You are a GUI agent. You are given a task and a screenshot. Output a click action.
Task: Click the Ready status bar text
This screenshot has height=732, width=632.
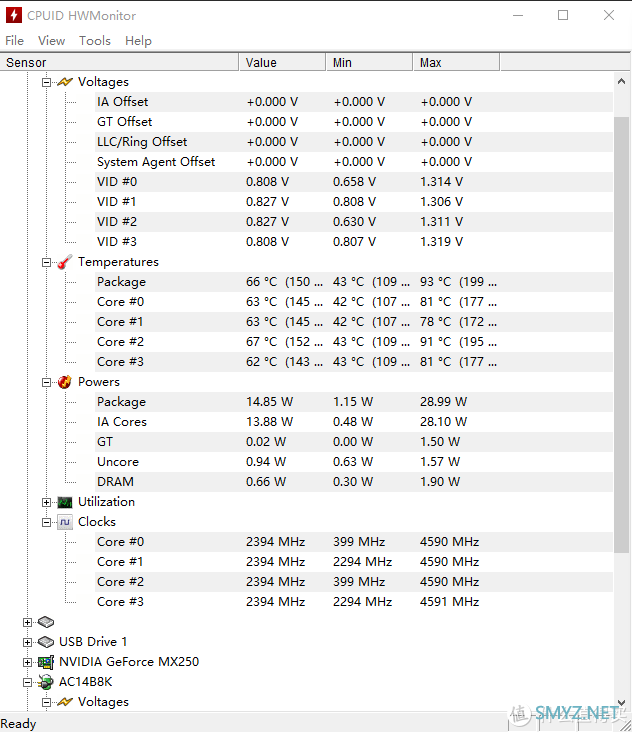[18, 724]
